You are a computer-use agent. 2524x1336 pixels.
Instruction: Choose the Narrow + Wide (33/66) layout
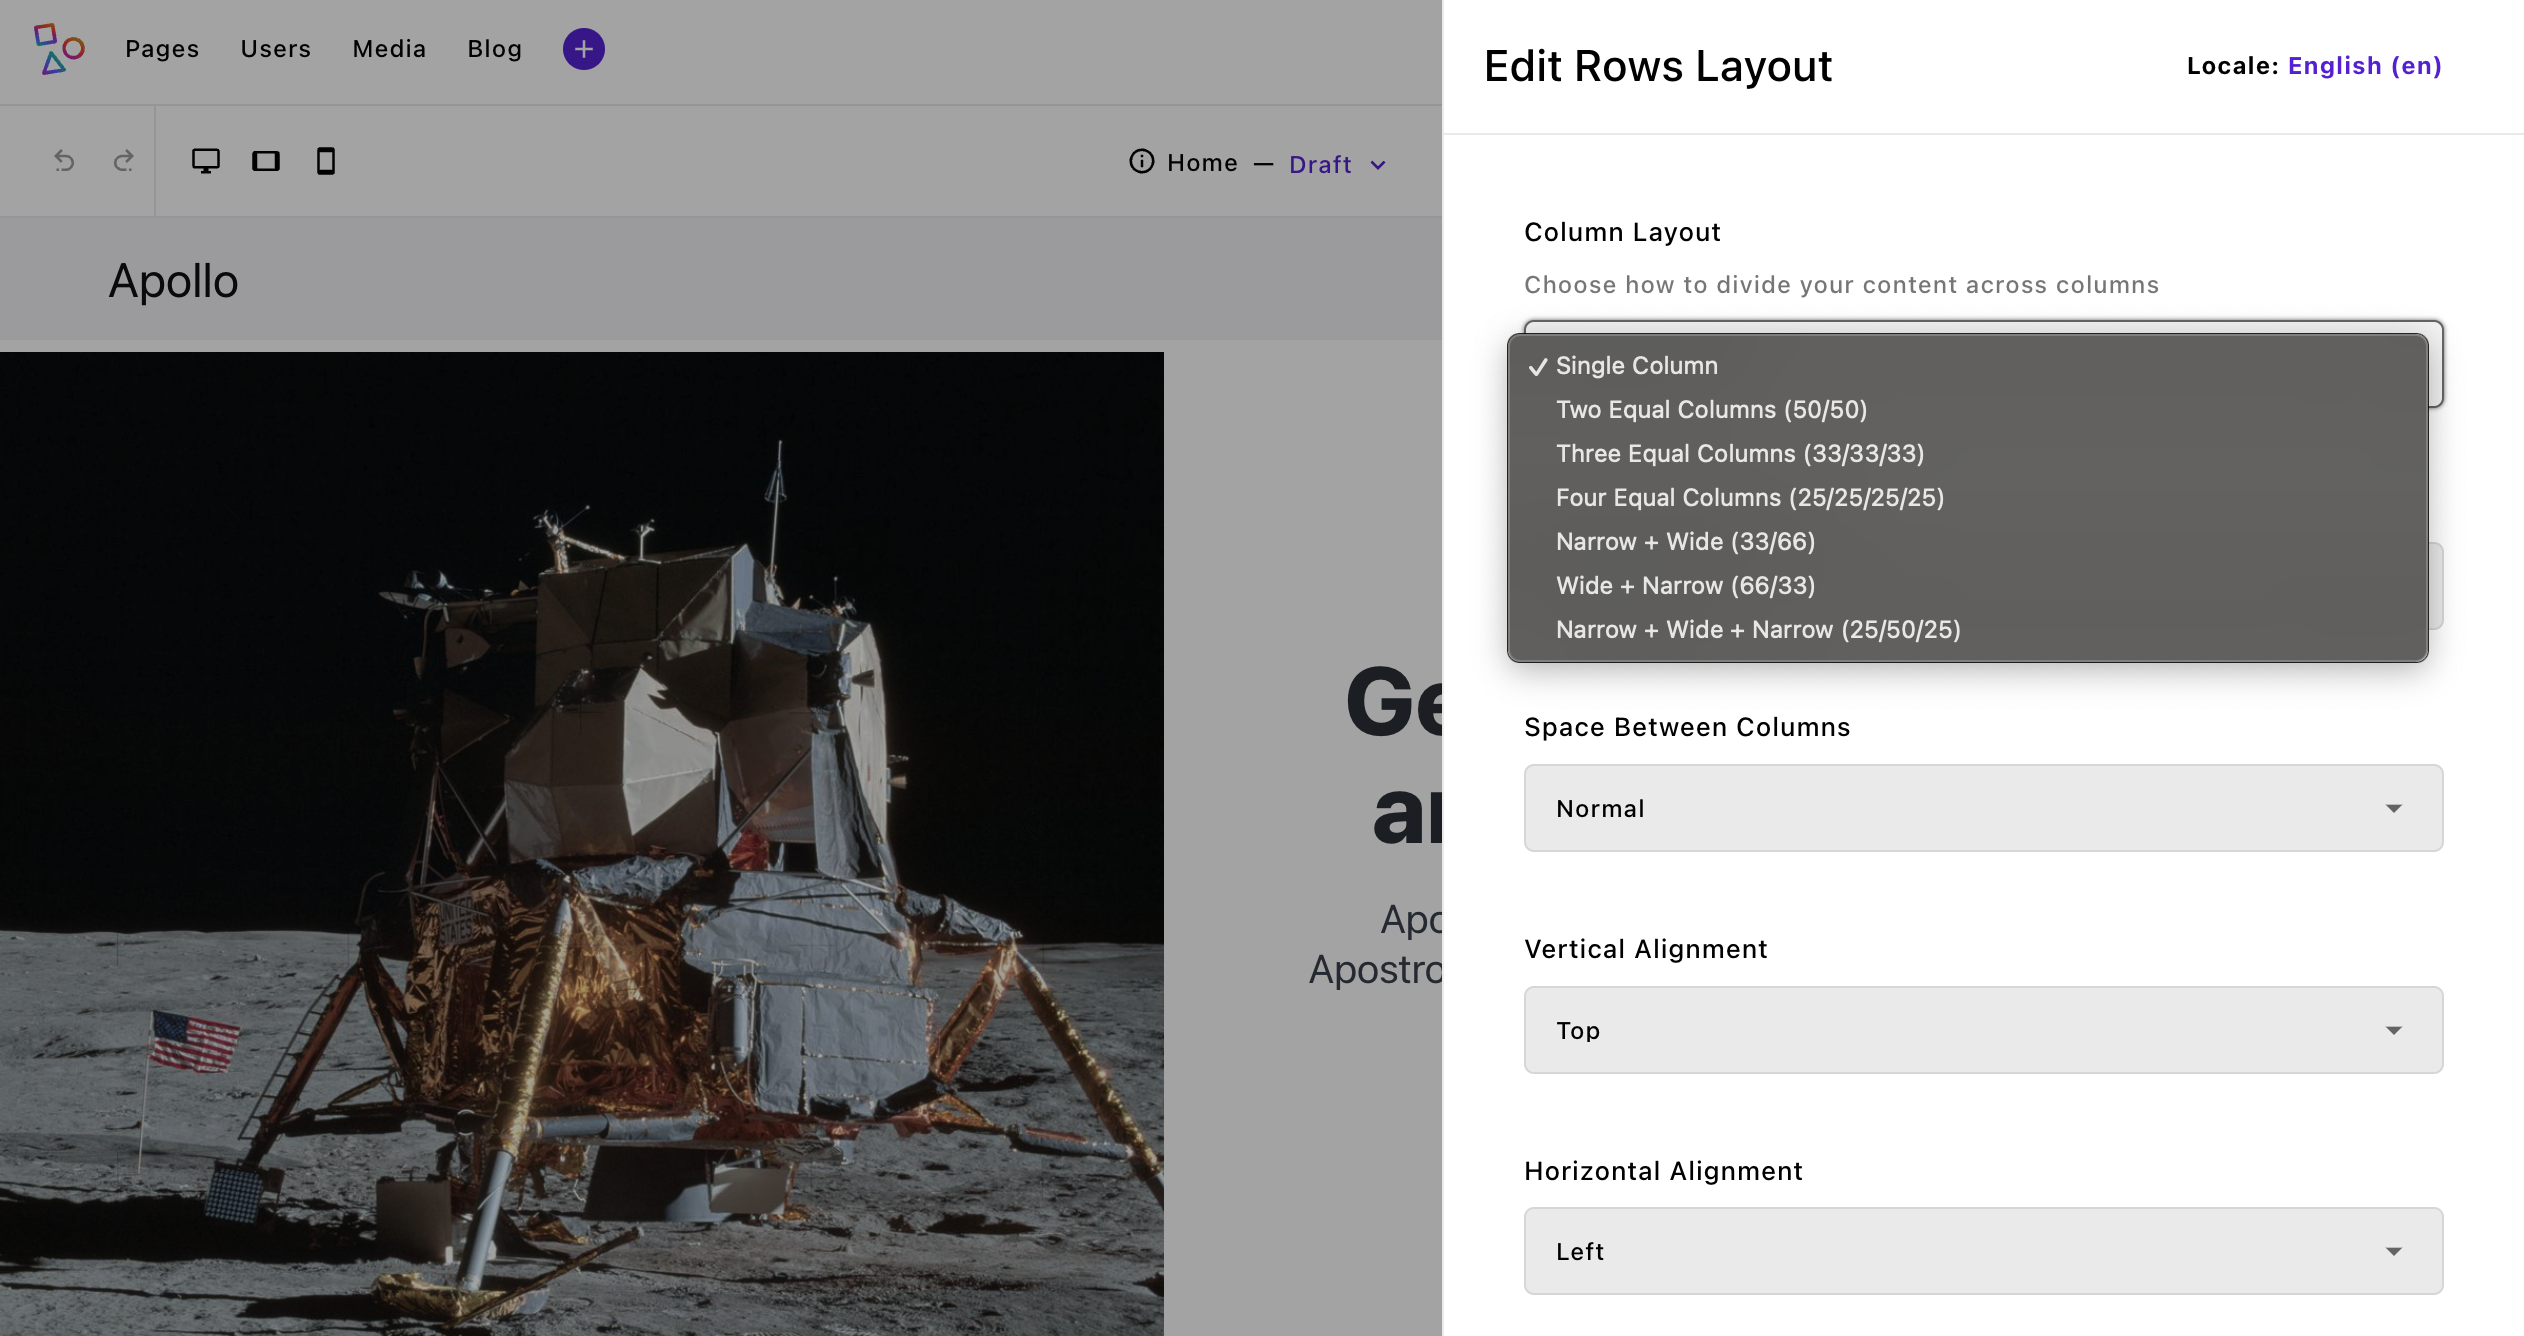1684,541
